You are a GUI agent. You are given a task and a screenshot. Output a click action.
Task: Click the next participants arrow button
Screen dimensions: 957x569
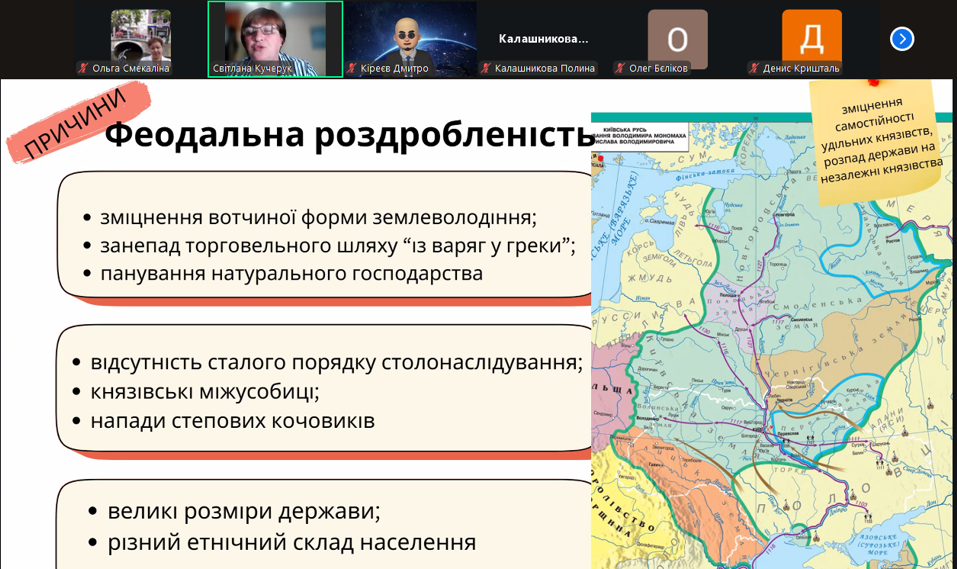pos(901,39)
